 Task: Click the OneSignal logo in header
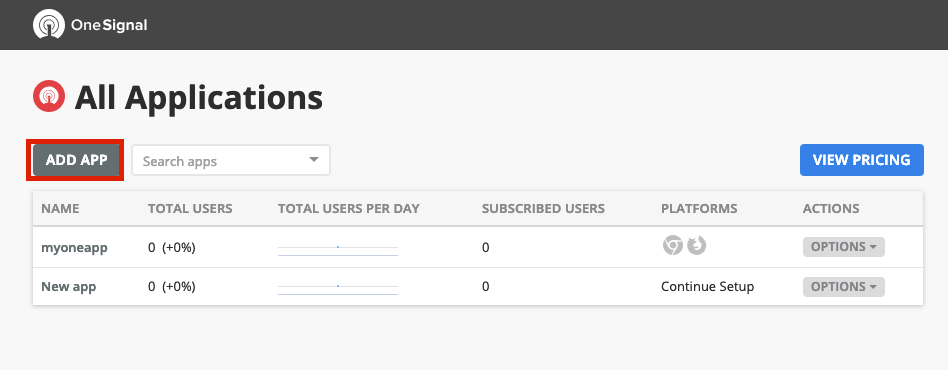coord(90,25)
